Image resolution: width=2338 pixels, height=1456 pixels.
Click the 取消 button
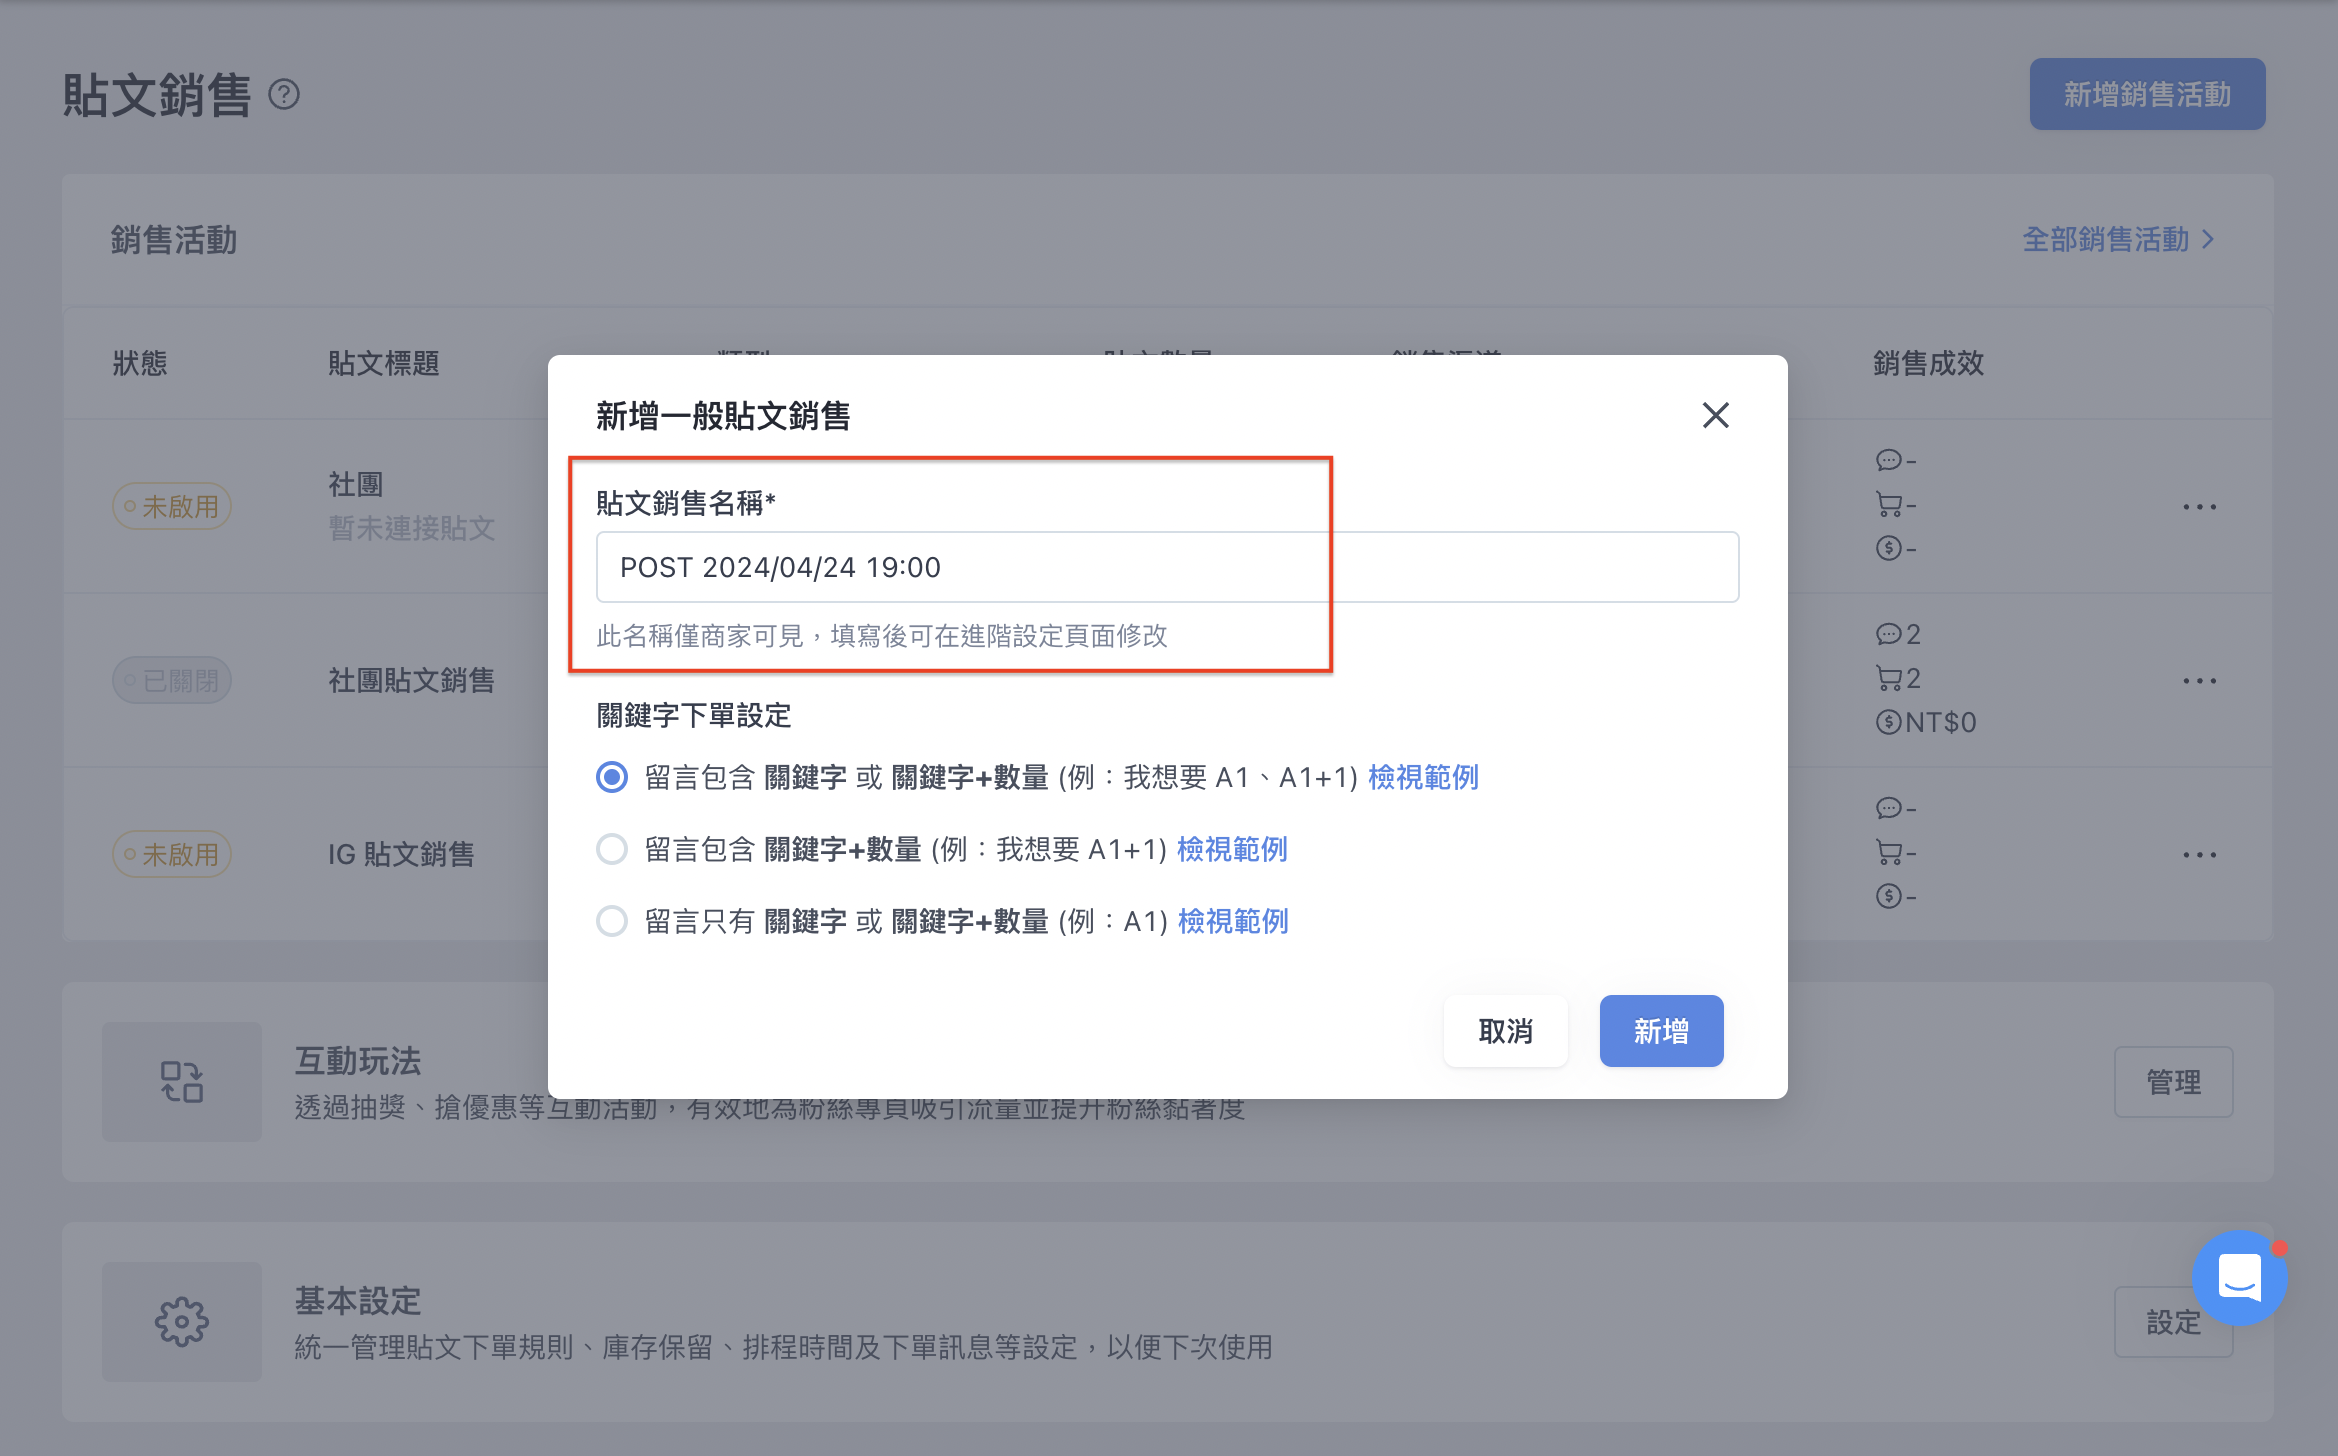click(x=1505, y=1031)
